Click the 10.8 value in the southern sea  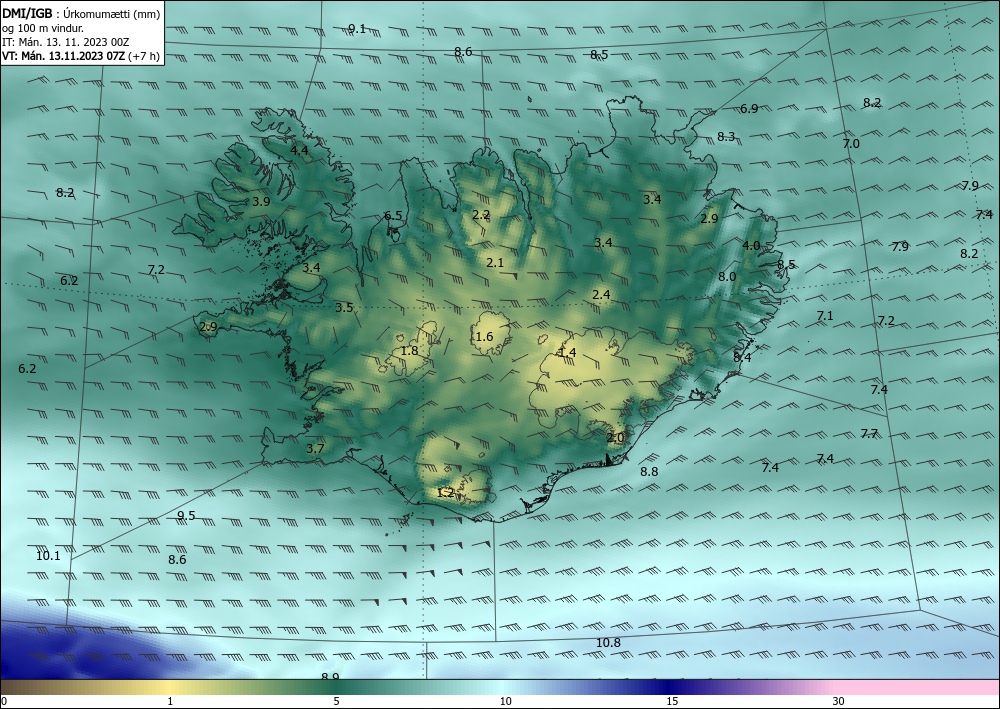(608, 643)
